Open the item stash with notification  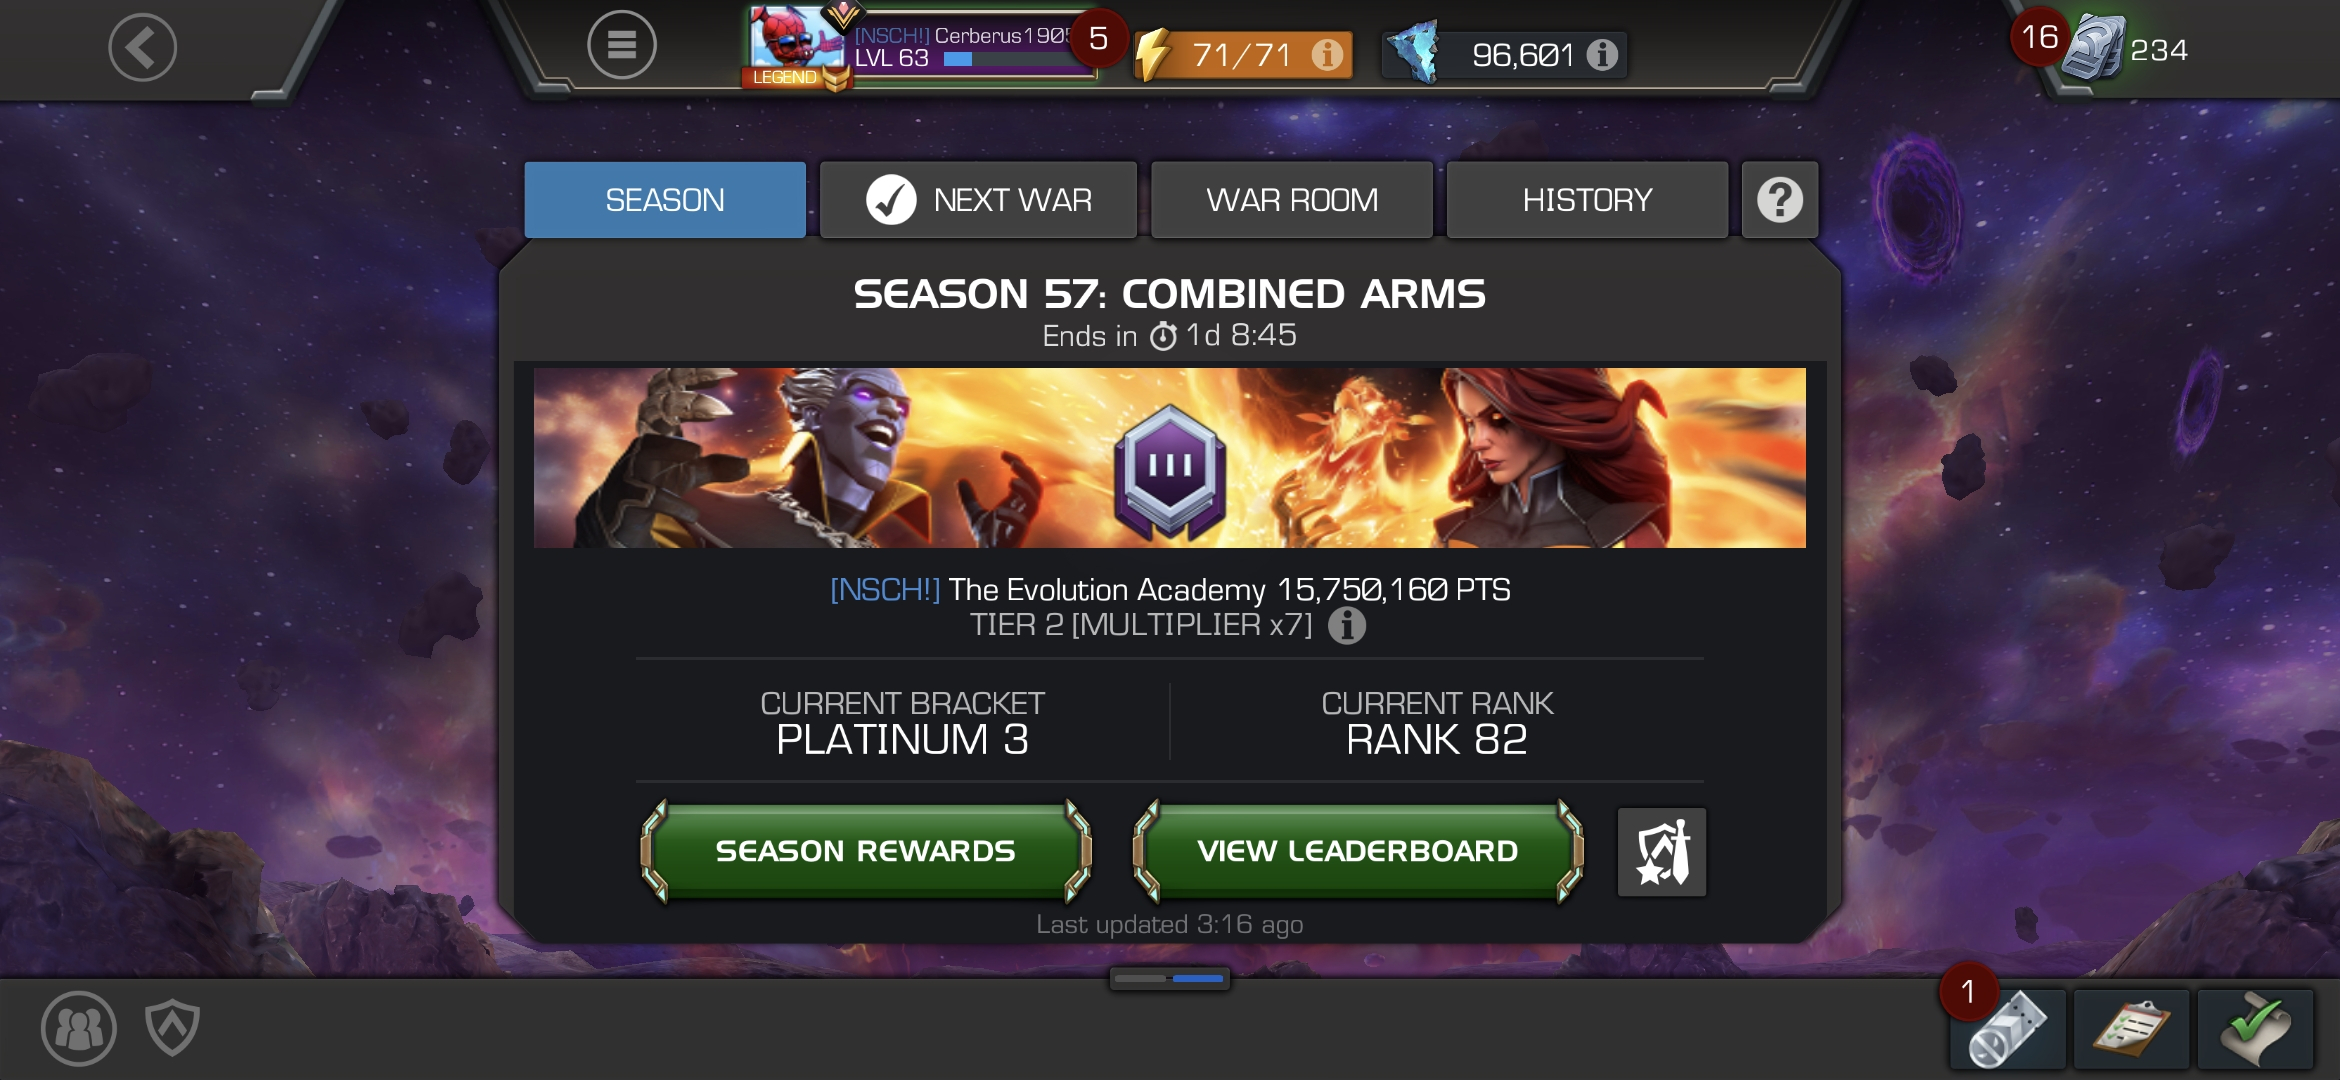pyautogui.click(x=2007, y=1029)
